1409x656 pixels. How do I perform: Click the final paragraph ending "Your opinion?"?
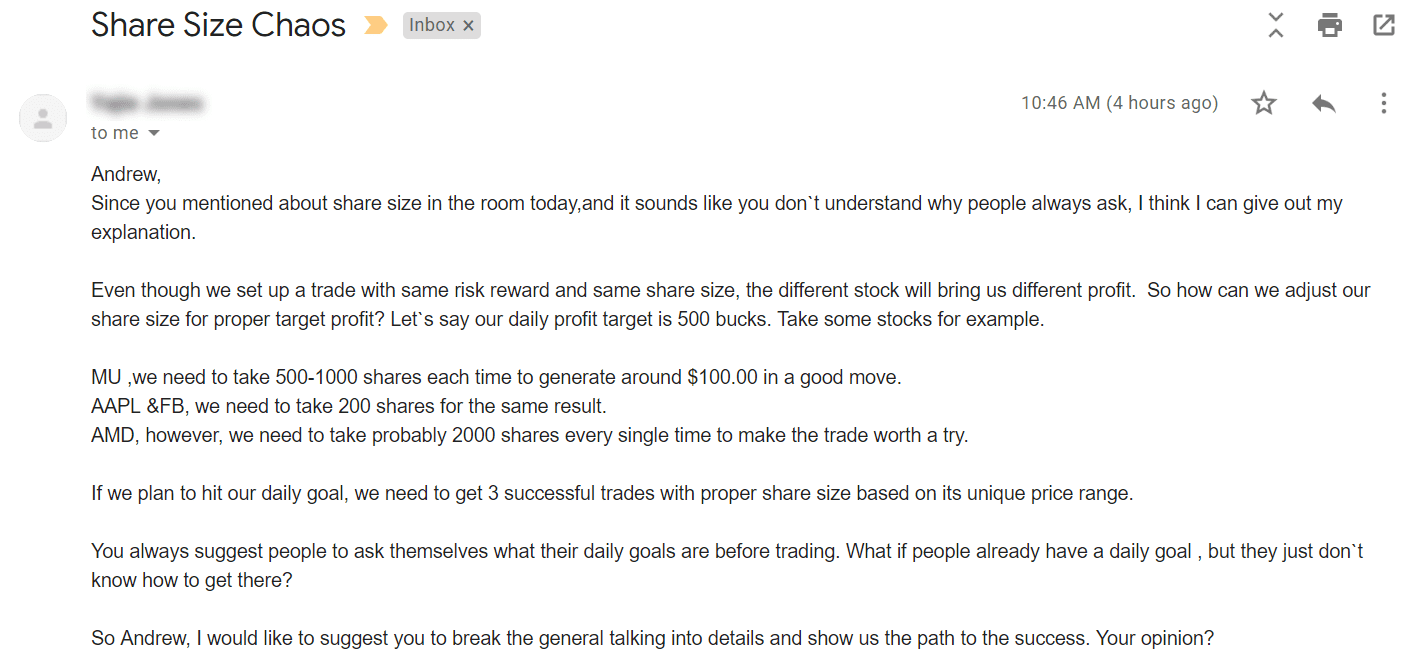653,638
